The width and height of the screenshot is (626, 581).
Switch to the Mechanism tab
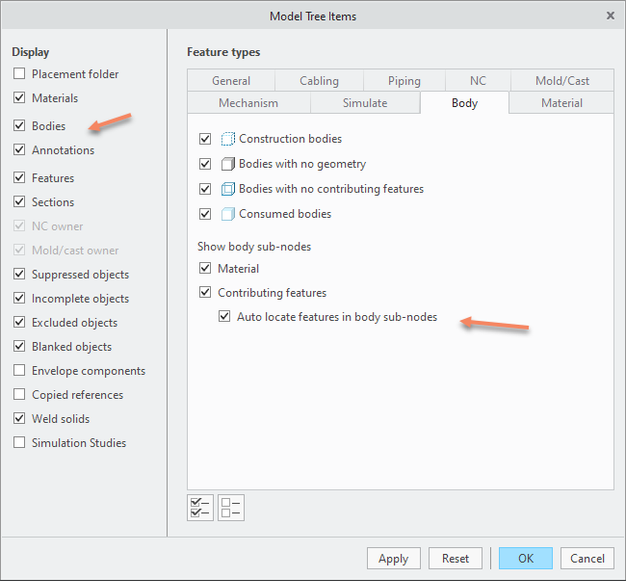point(248,103)
